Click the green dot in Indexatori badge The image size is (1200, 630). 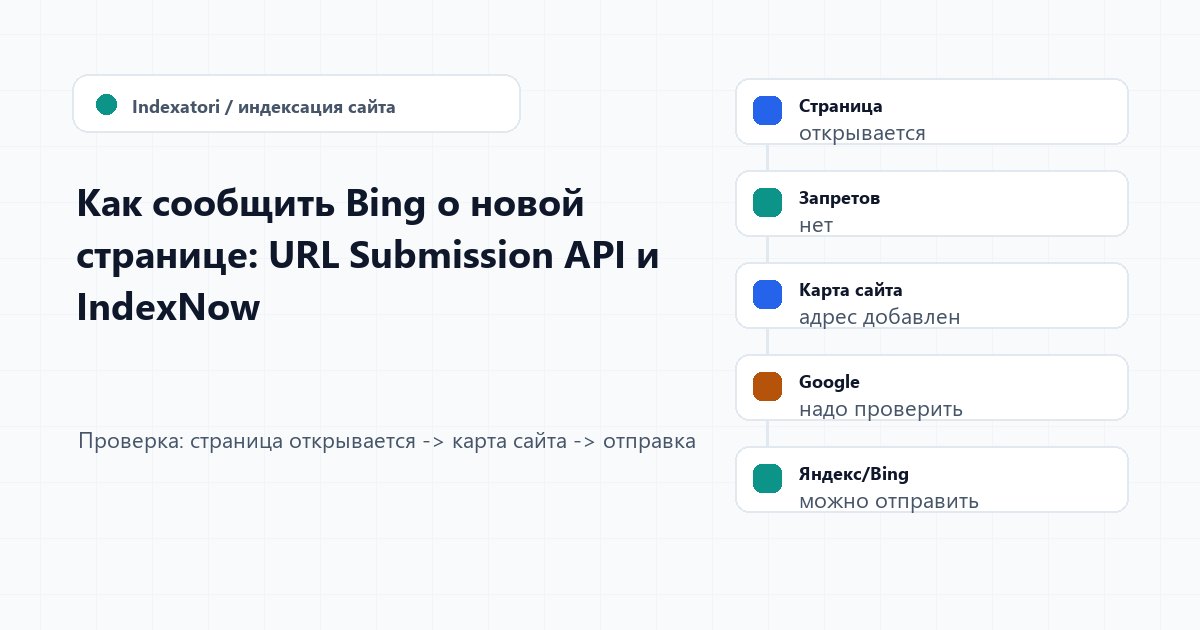[106, 104]
